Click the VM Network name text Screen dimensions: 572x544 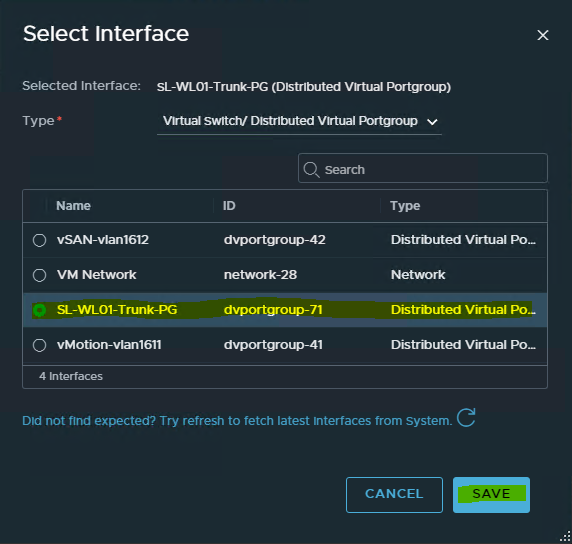coord(96,275)
